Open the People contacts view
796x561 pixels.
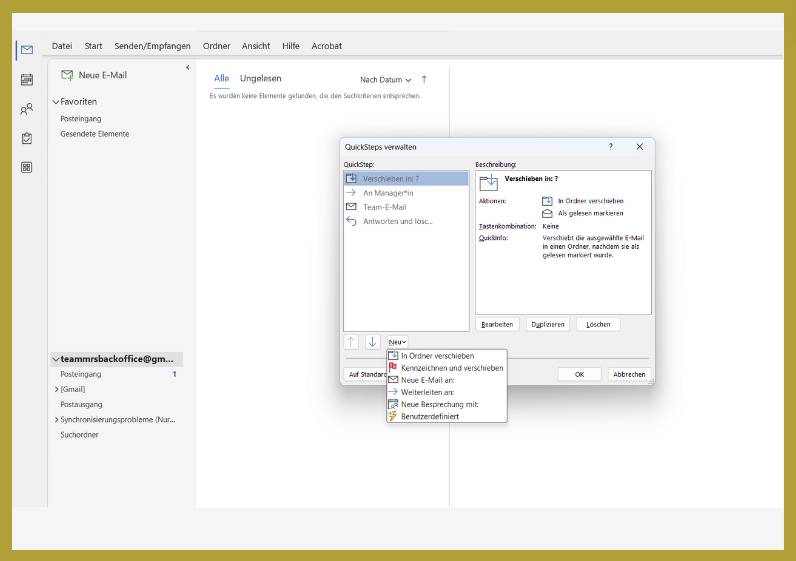[x=27, y=109]
